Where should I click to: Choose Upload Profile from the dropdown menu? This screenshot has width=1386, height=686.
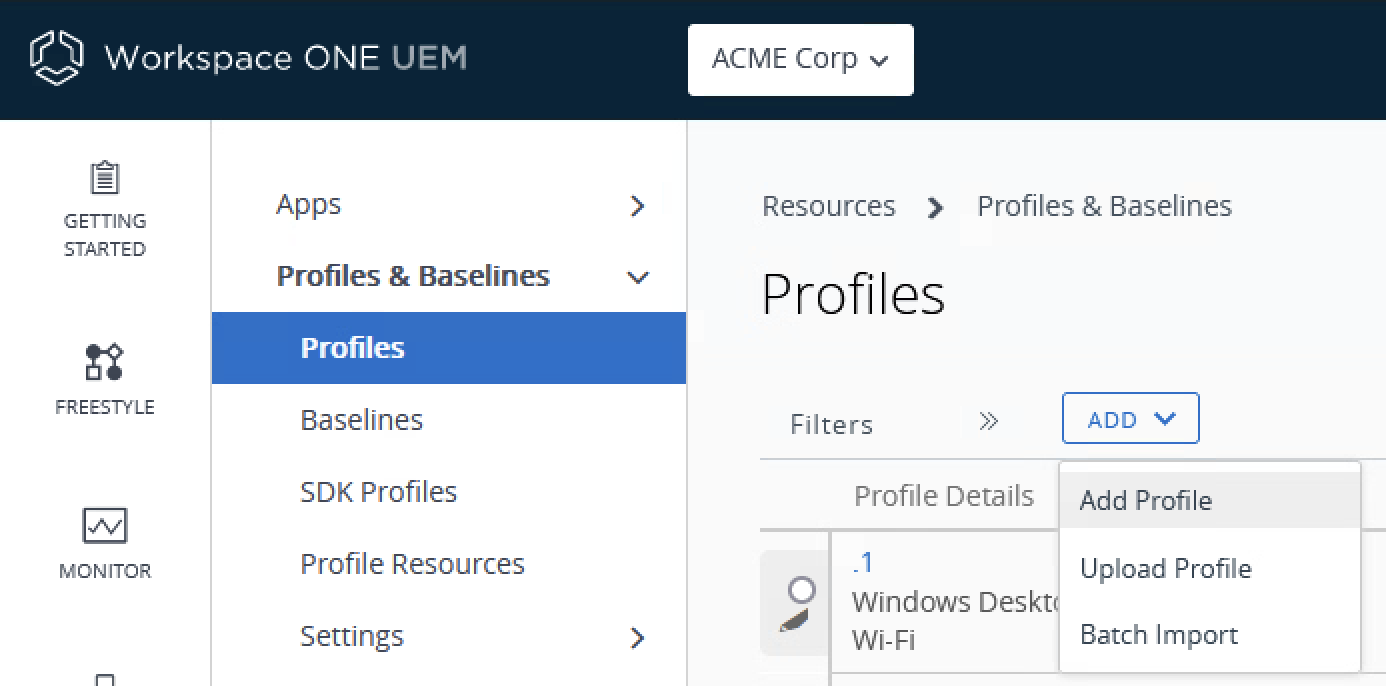(1165, 568)
